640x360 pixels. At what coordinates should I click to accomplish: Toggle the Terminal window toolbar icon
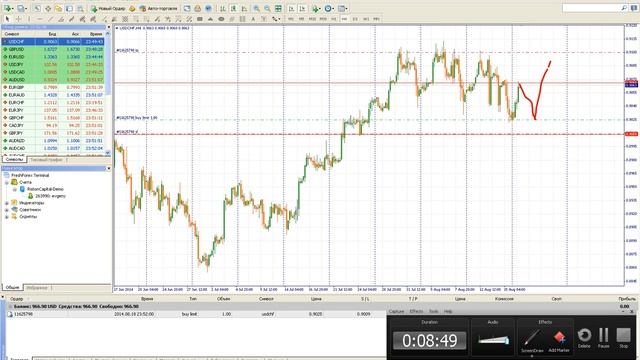70,8
